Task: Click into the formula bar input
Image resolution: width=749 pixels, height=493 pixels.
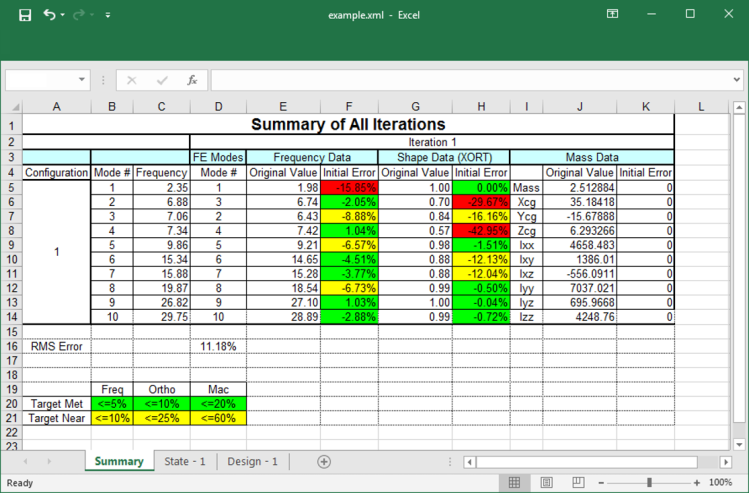Action: [471, 80]
